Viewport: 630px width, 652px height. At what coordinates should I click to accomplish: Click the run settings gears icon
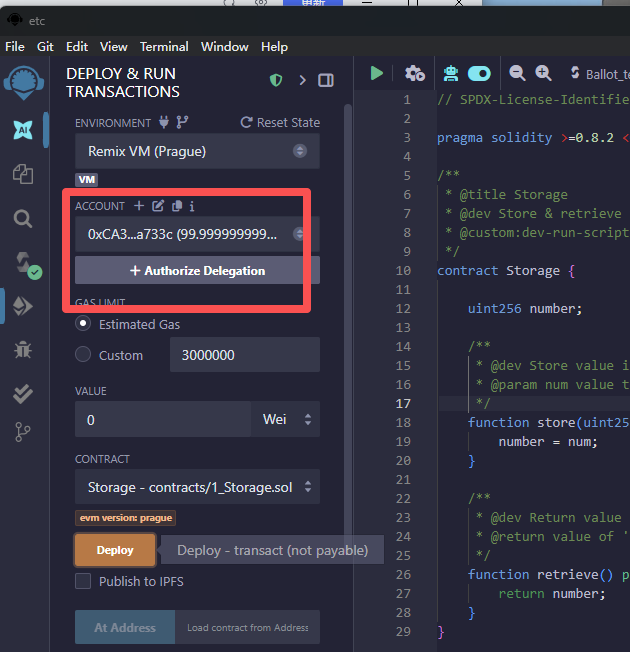tap(415, 74)
